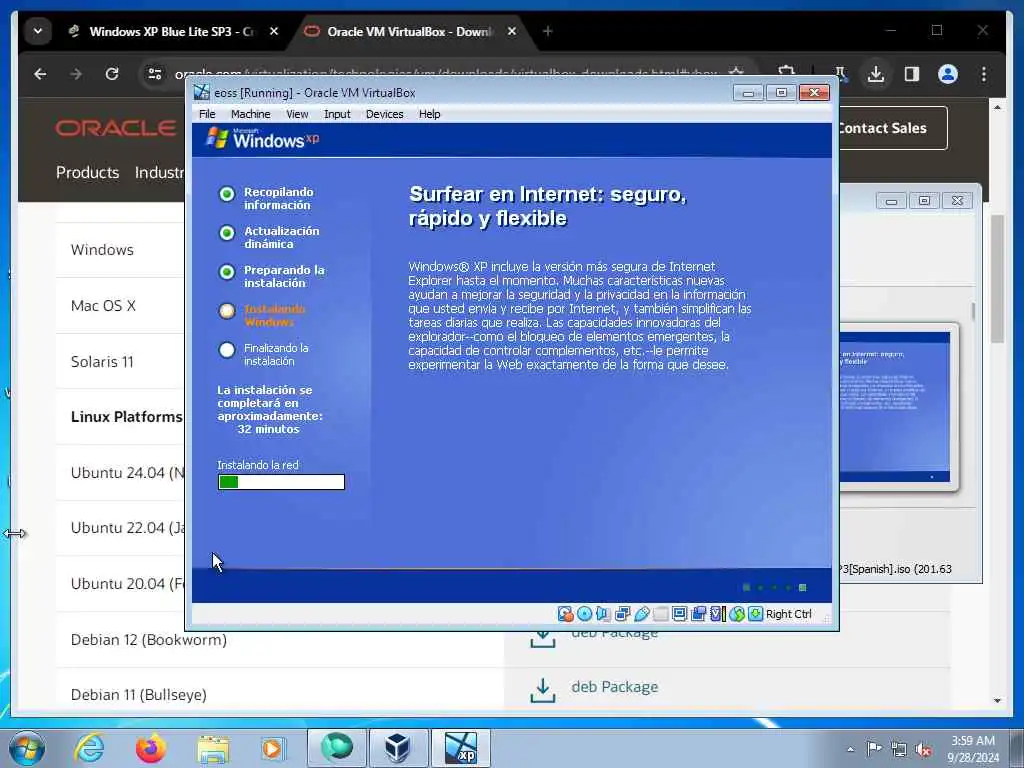This screenshot has height=768, width=1024.
Task: Click Preparando la instalación step indicator
Action: point(227,272)
